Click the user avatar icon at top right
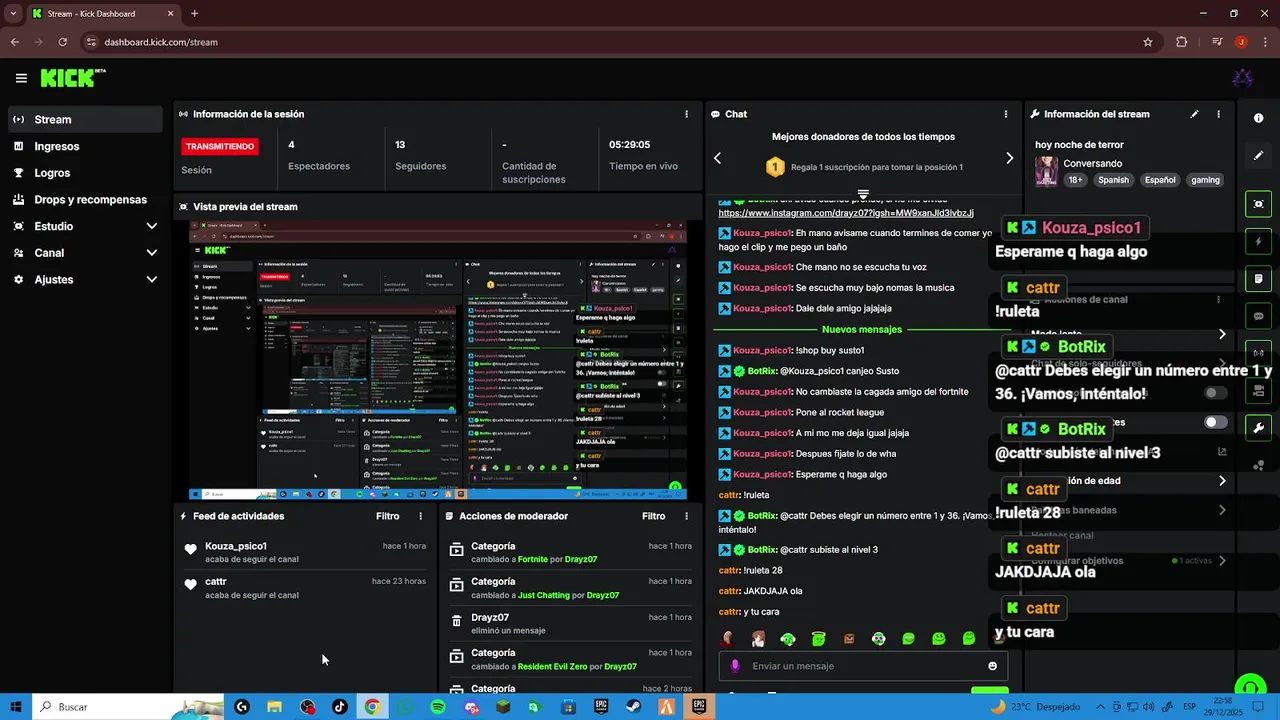The image size is (1280, 720). [x=1242, y=78]
